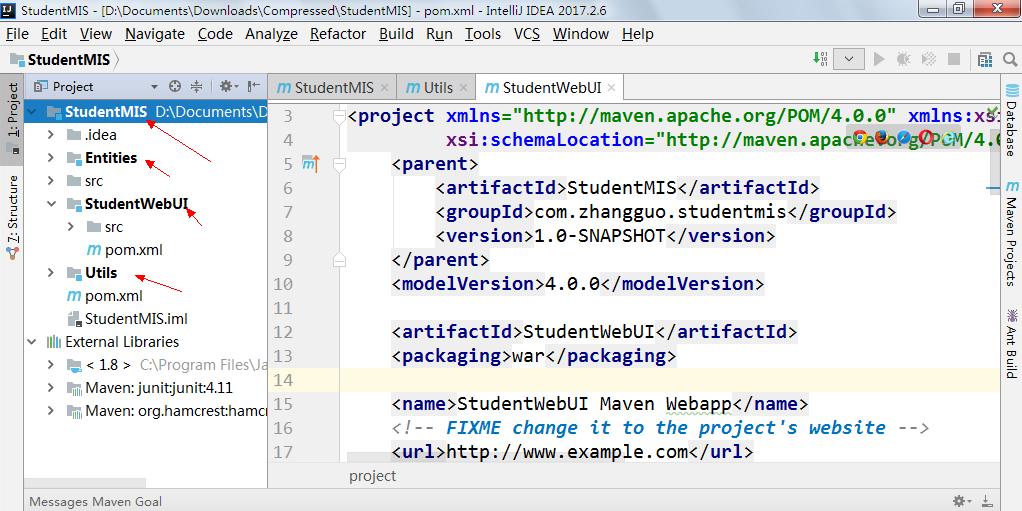Open pom.xml in Safari browser icon
Image resolution: width=1022 pixels, height=511 pixels.
click(x=904, y=137)
